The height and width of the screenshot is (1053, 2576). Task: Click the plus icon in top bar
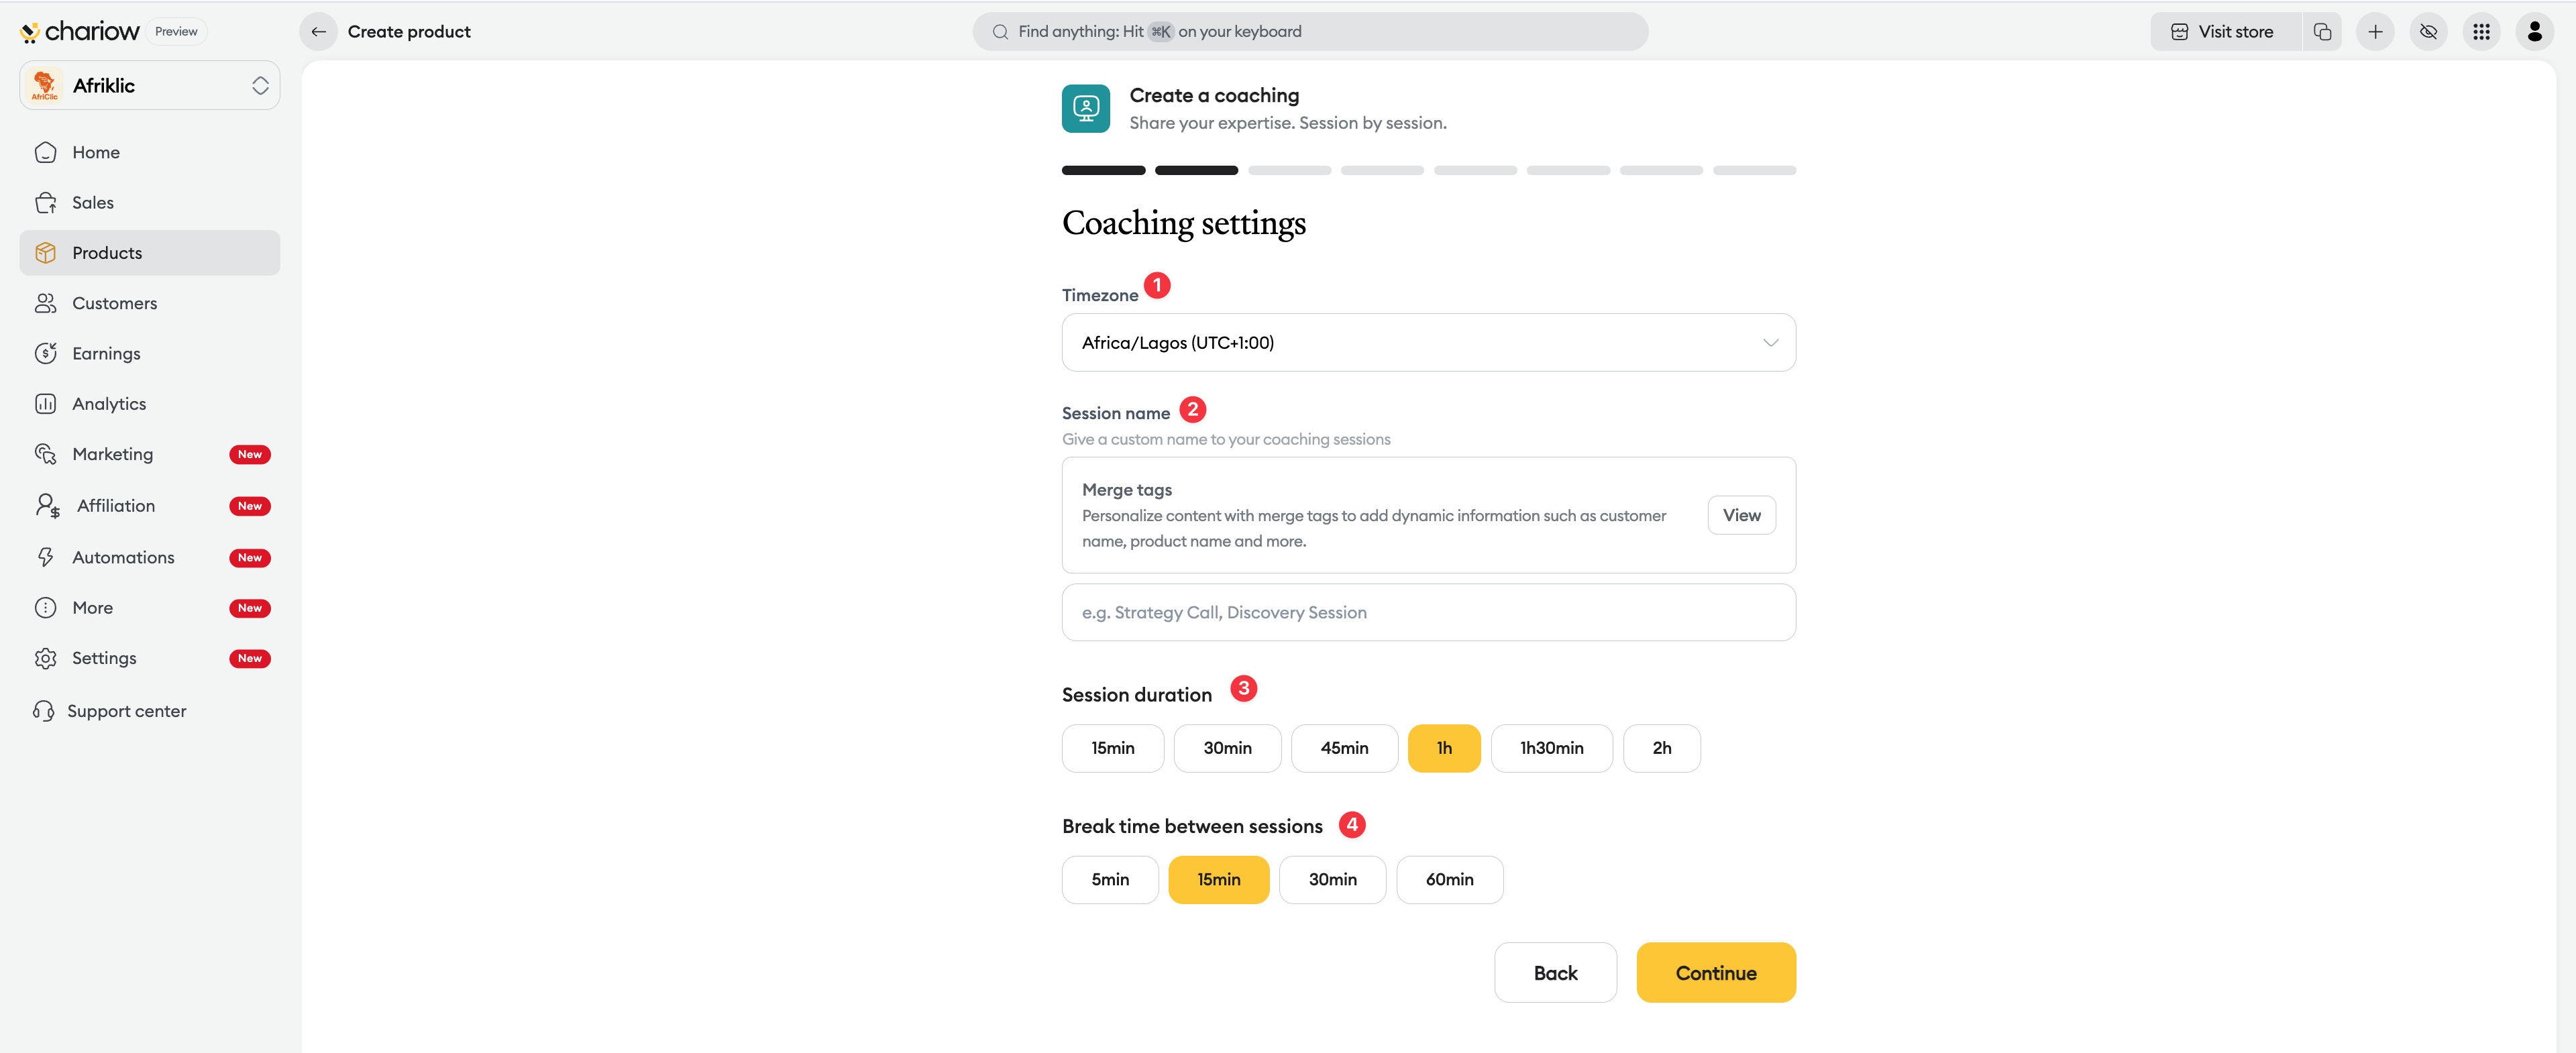[2375, 32]
